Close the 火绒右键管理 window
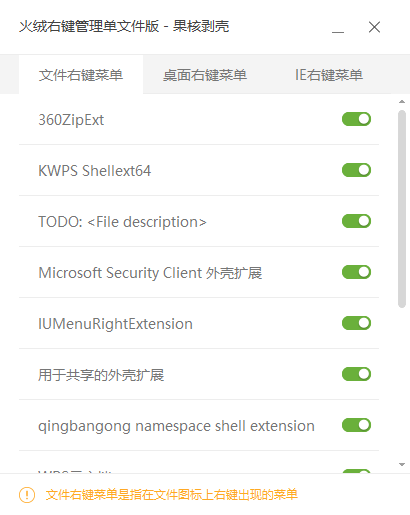The height and width of the screenshot is (515, 410). click(x=374, y=27)
